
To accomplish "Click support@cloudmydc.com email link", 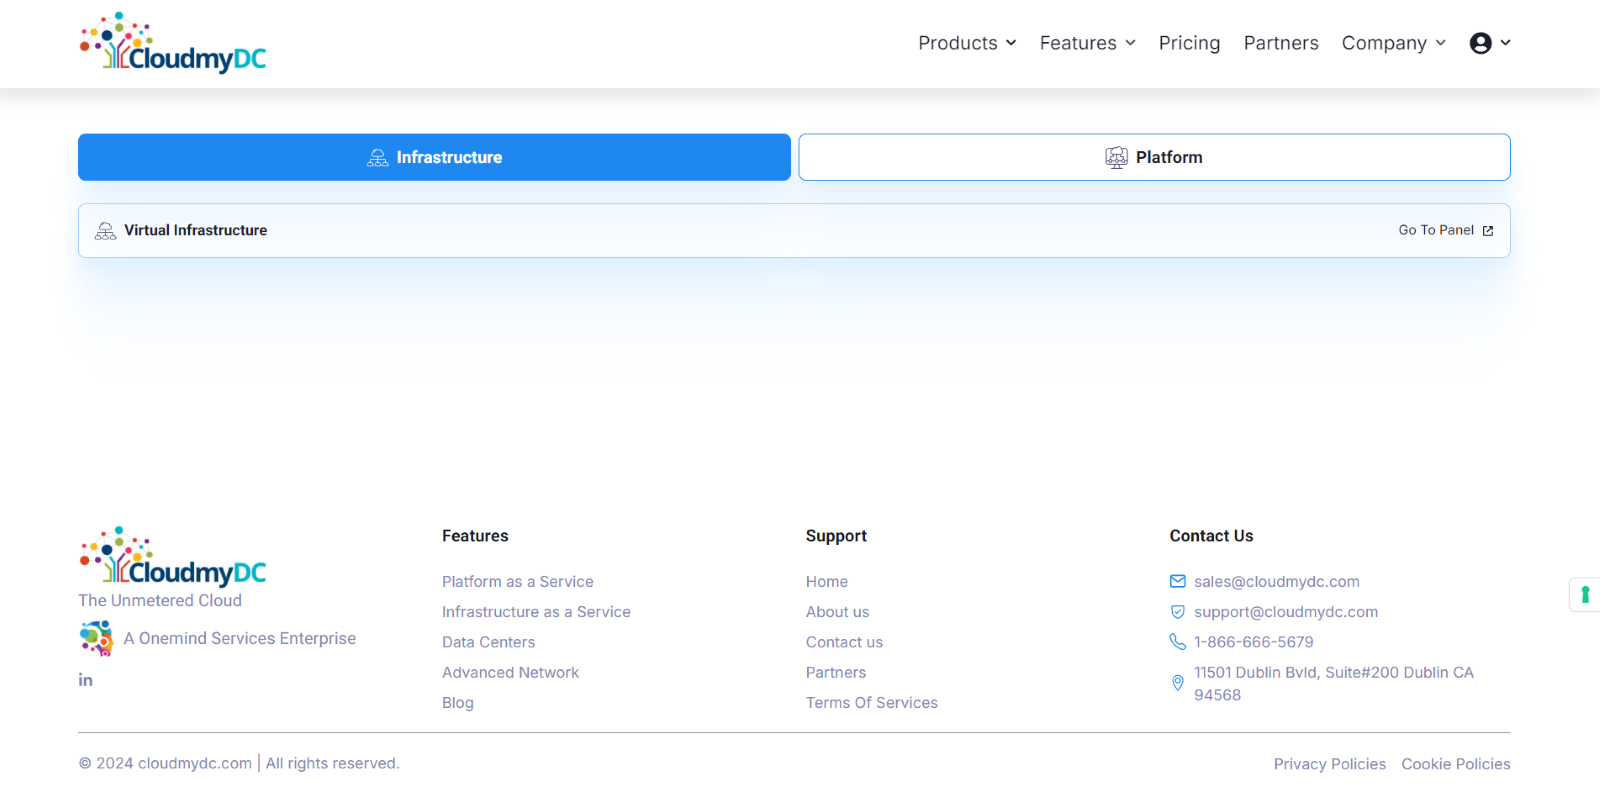I will pos(1286,612).
